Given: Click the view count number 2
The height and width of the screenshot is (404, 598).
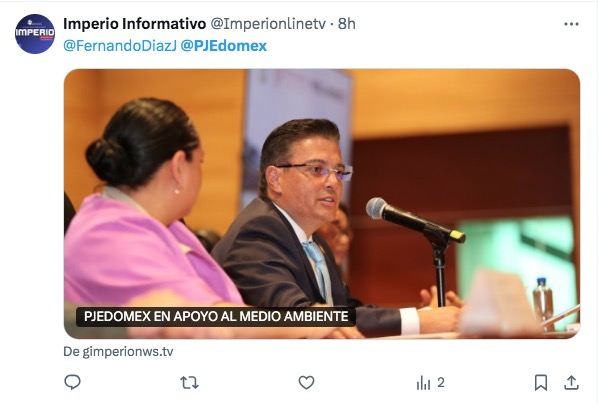Looking at the screenshot, I should pyautogui.click(x=441, y=382).
